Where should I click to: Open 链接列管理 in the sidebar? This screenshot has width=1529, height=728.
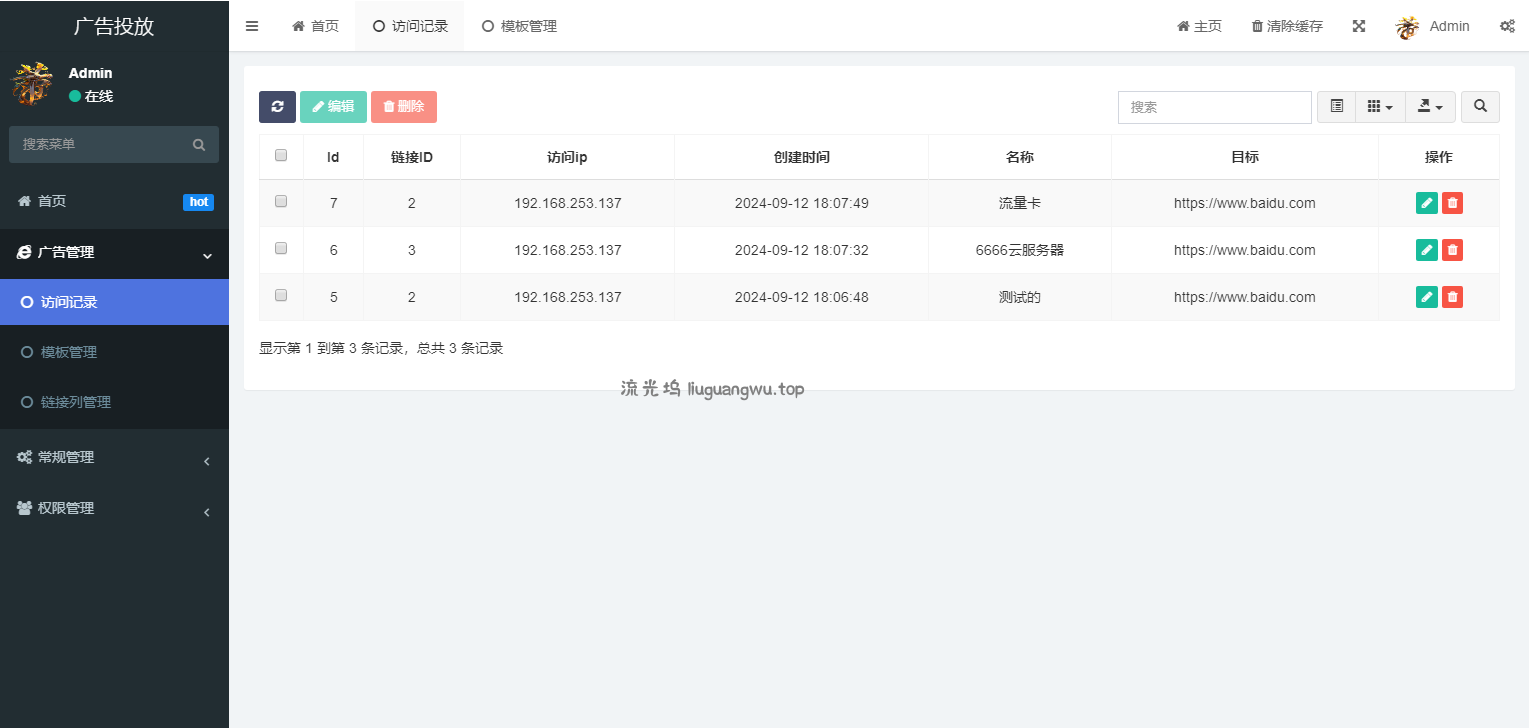[x=76, y=402]
